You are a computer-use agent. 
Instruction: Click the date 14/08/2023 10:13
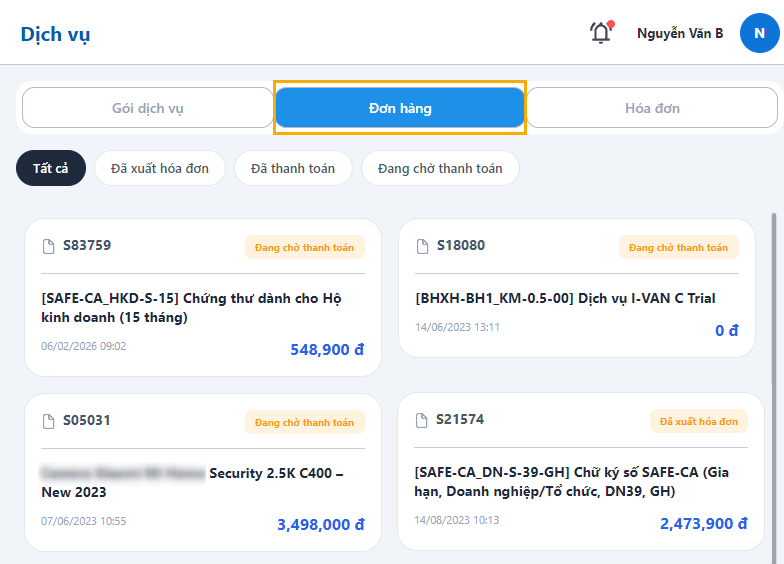tap(456, 520)
